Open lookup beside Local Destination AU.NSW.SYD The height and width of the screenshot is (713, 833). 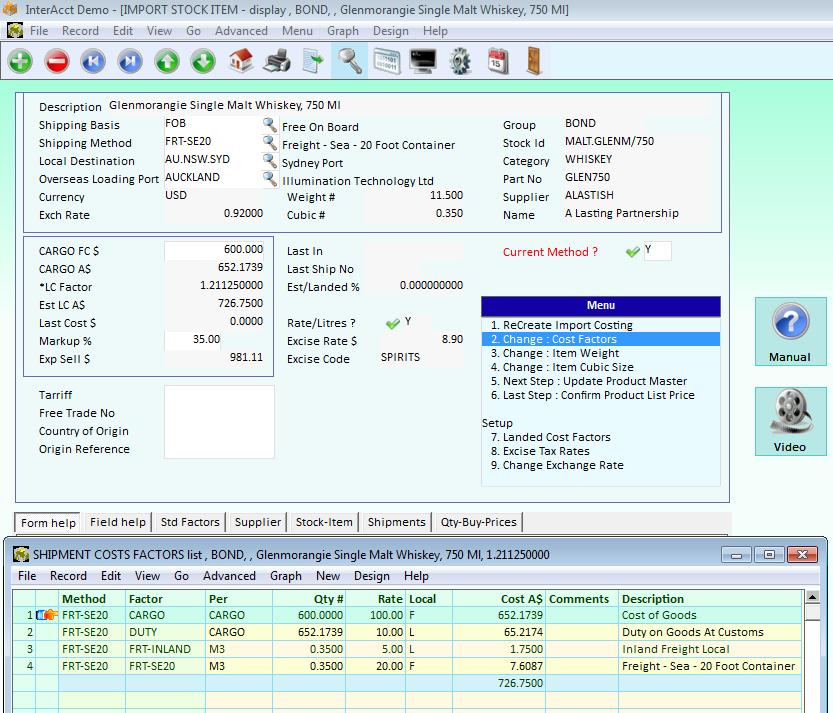(x=270, y=161)
